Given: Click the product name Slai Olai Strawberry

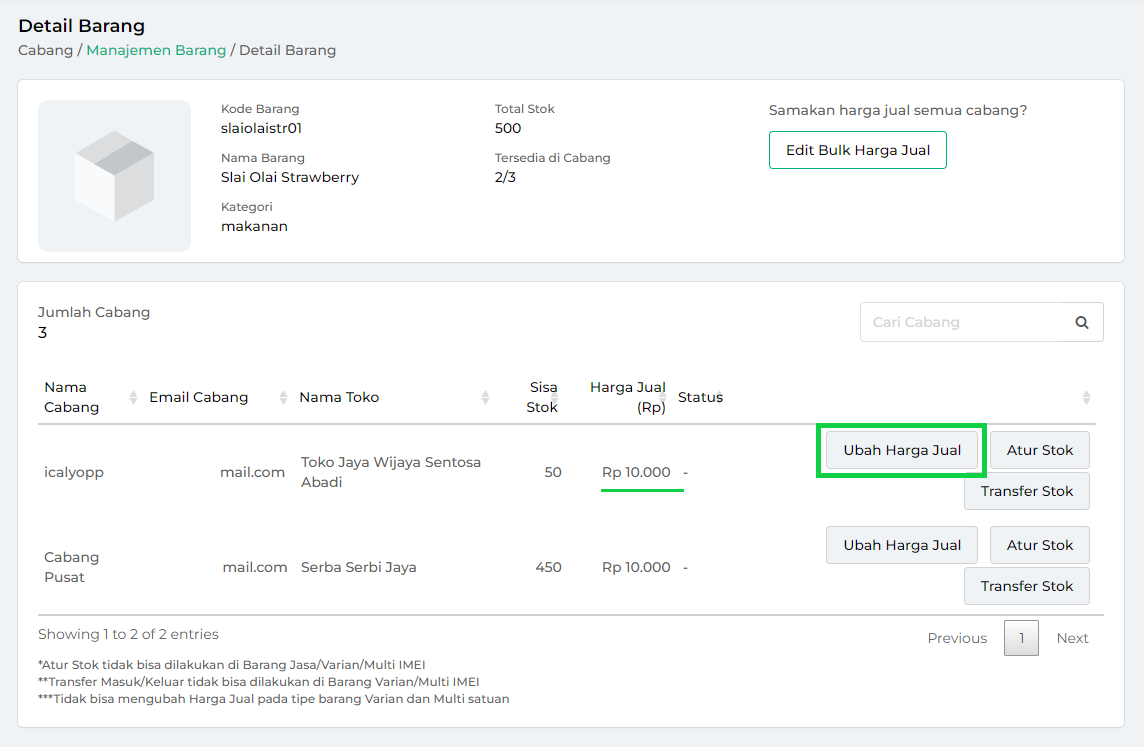Looking at the screenshot, I should click(x=290, y=177).
